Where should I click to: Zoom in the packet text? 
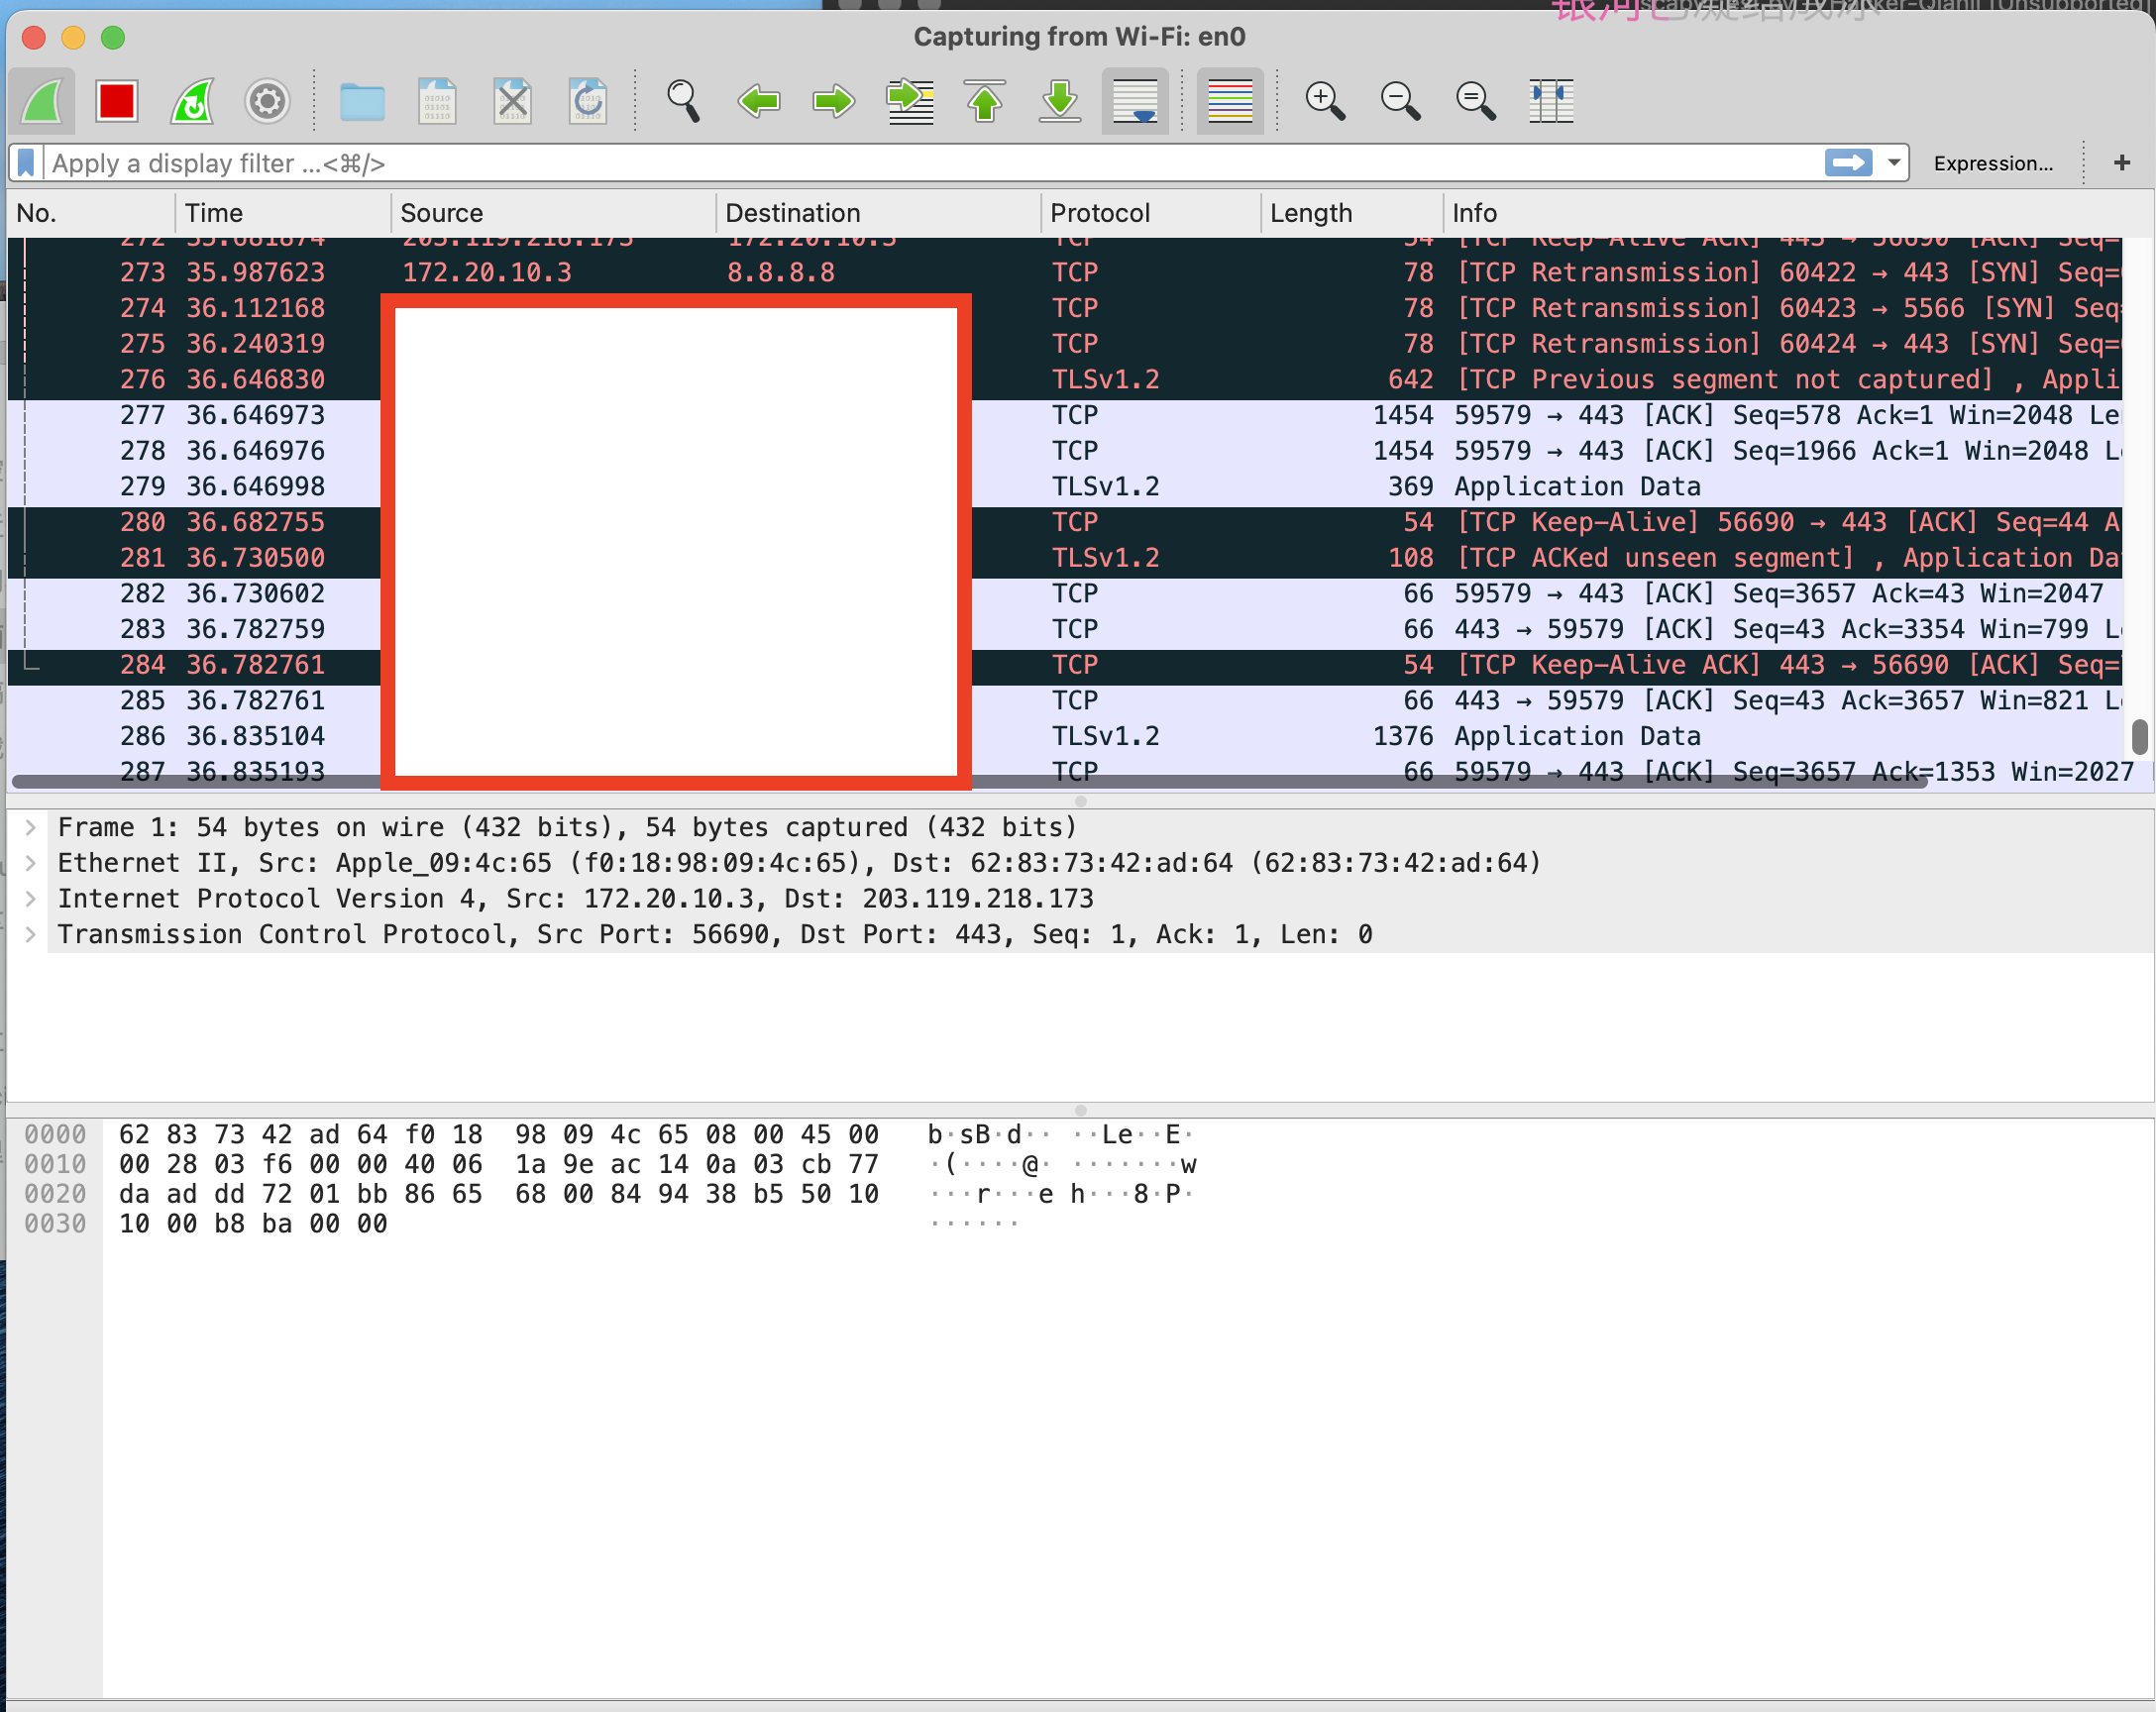[x=1325, y=101]
